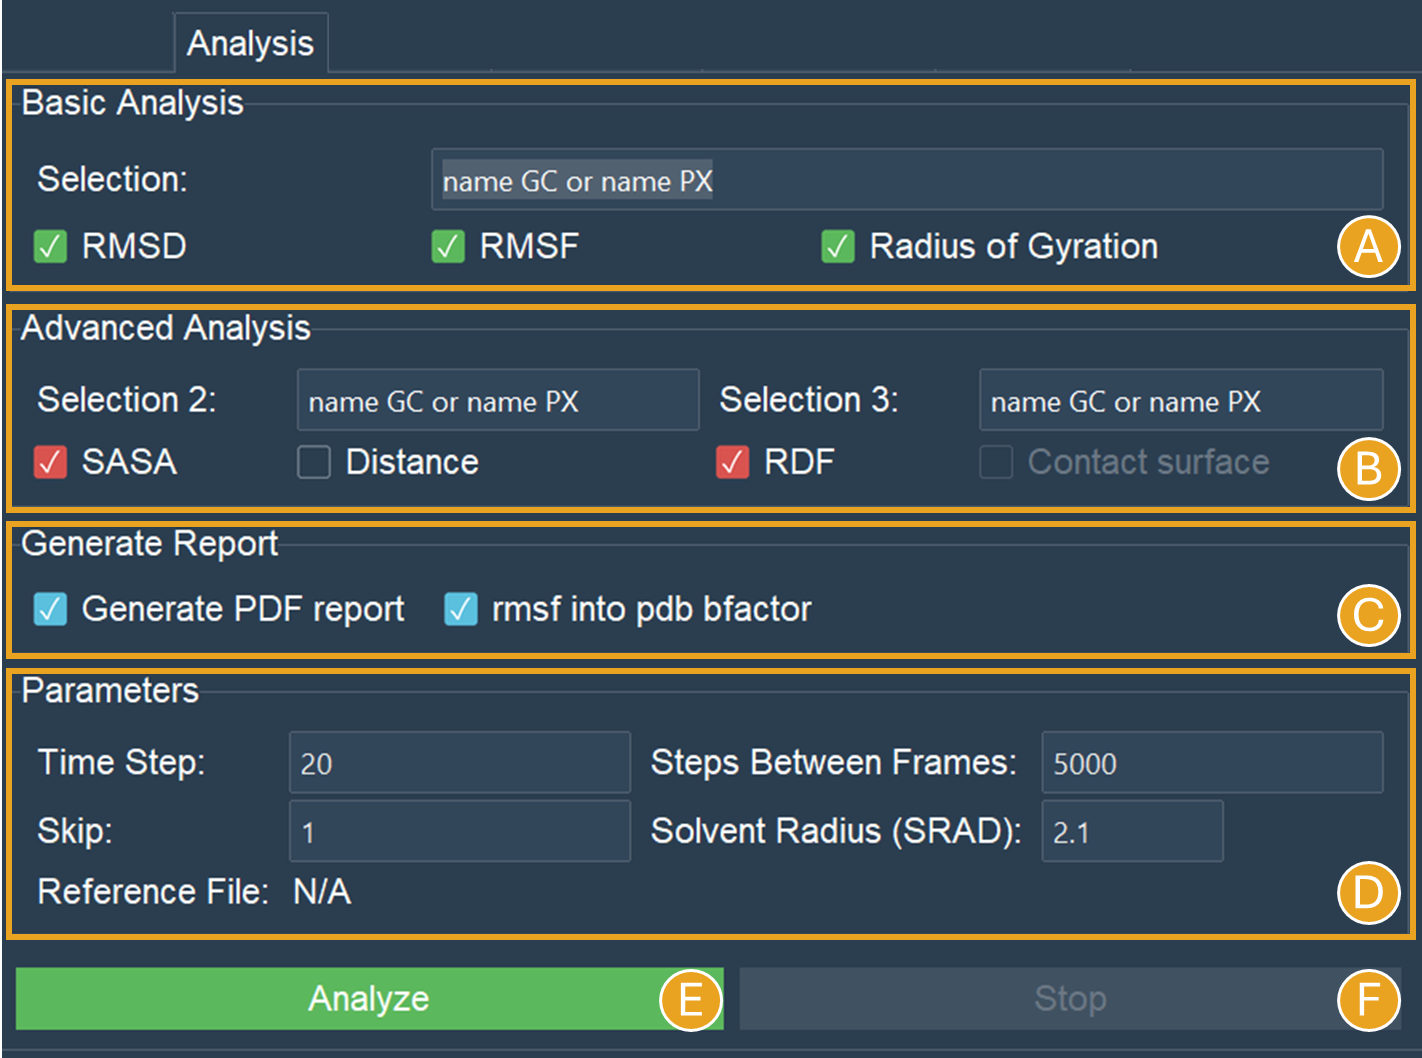Click the Skip value field
The image size is (1422, 1058).
(x=459, y=831)
